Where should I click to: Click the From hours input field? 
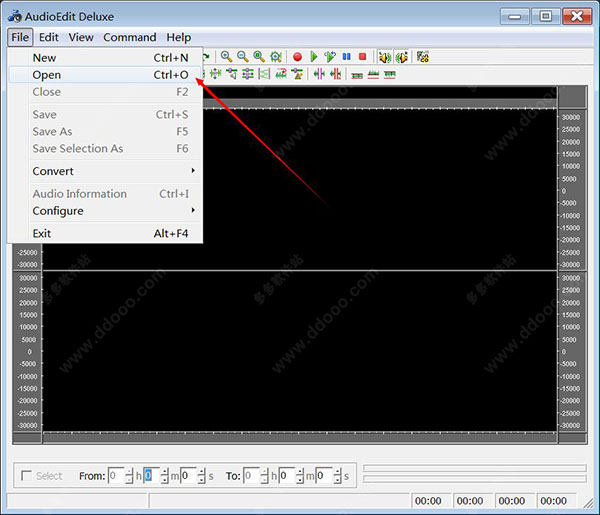tap(116, 476)
